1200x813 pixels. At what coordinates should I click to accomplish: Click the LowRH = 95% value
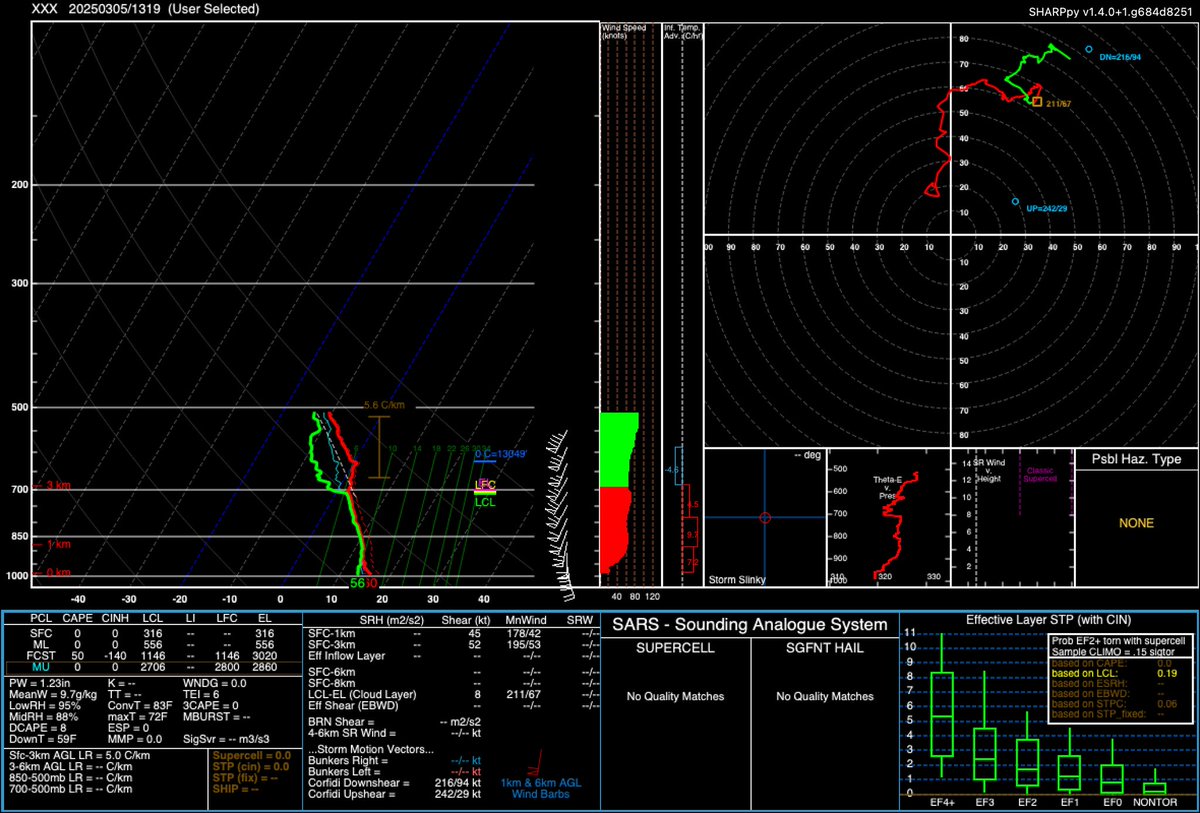45,705
